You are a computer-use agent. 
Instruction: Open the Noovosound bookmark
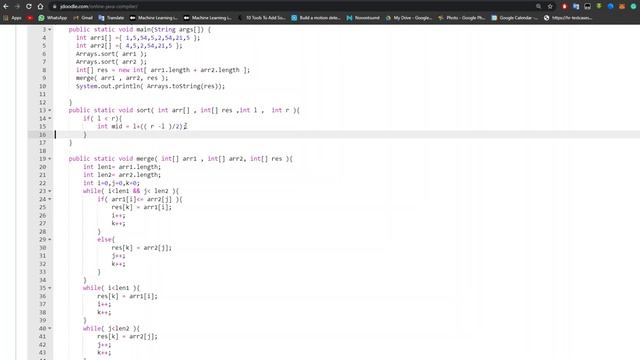(x=363, y=18)
